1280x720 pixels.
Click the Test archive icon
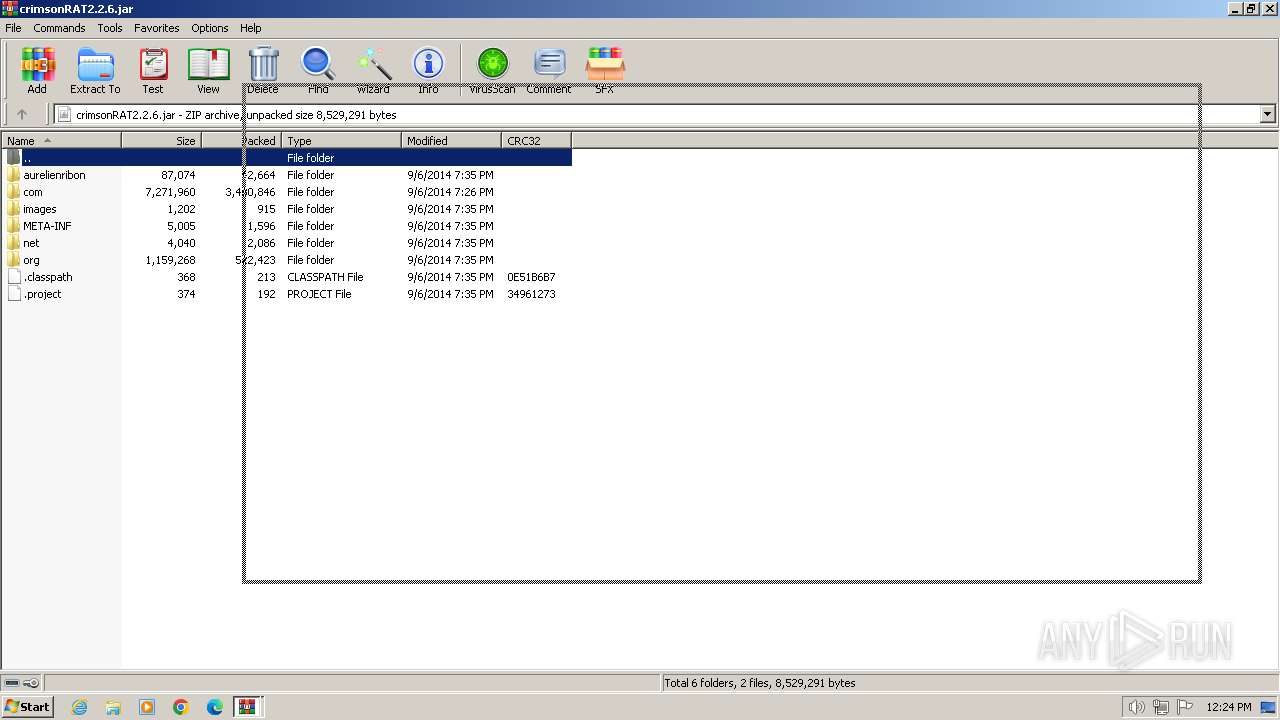[x=153, y=69]
